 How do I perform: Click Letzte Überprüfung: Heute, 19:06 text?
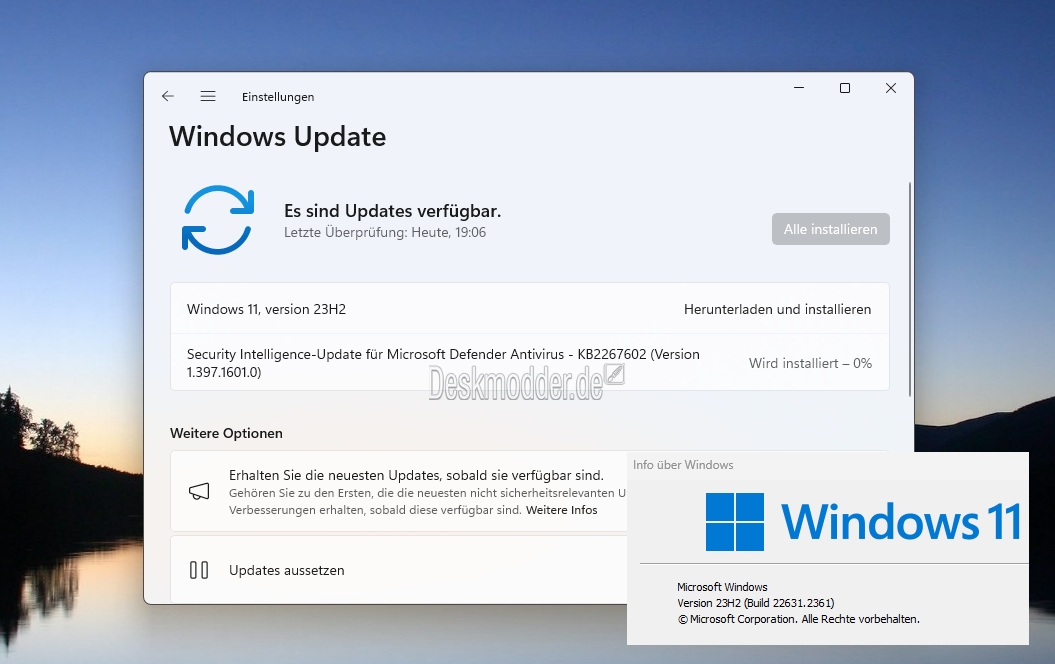[384, 232]
